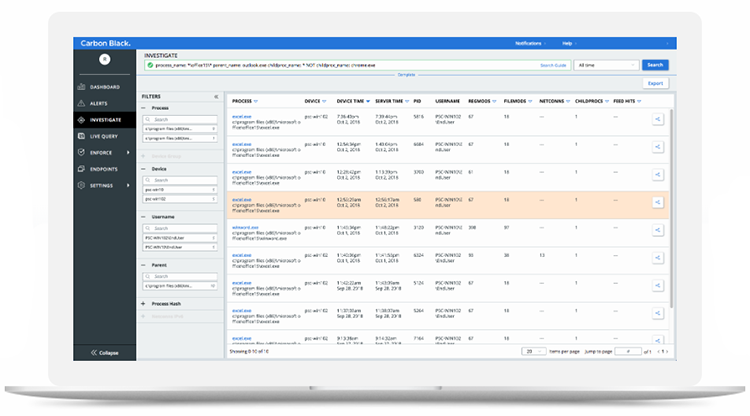Click the Carbon Black logo
The width and height of the screenshot is (750, 416).
coord(105,43)
